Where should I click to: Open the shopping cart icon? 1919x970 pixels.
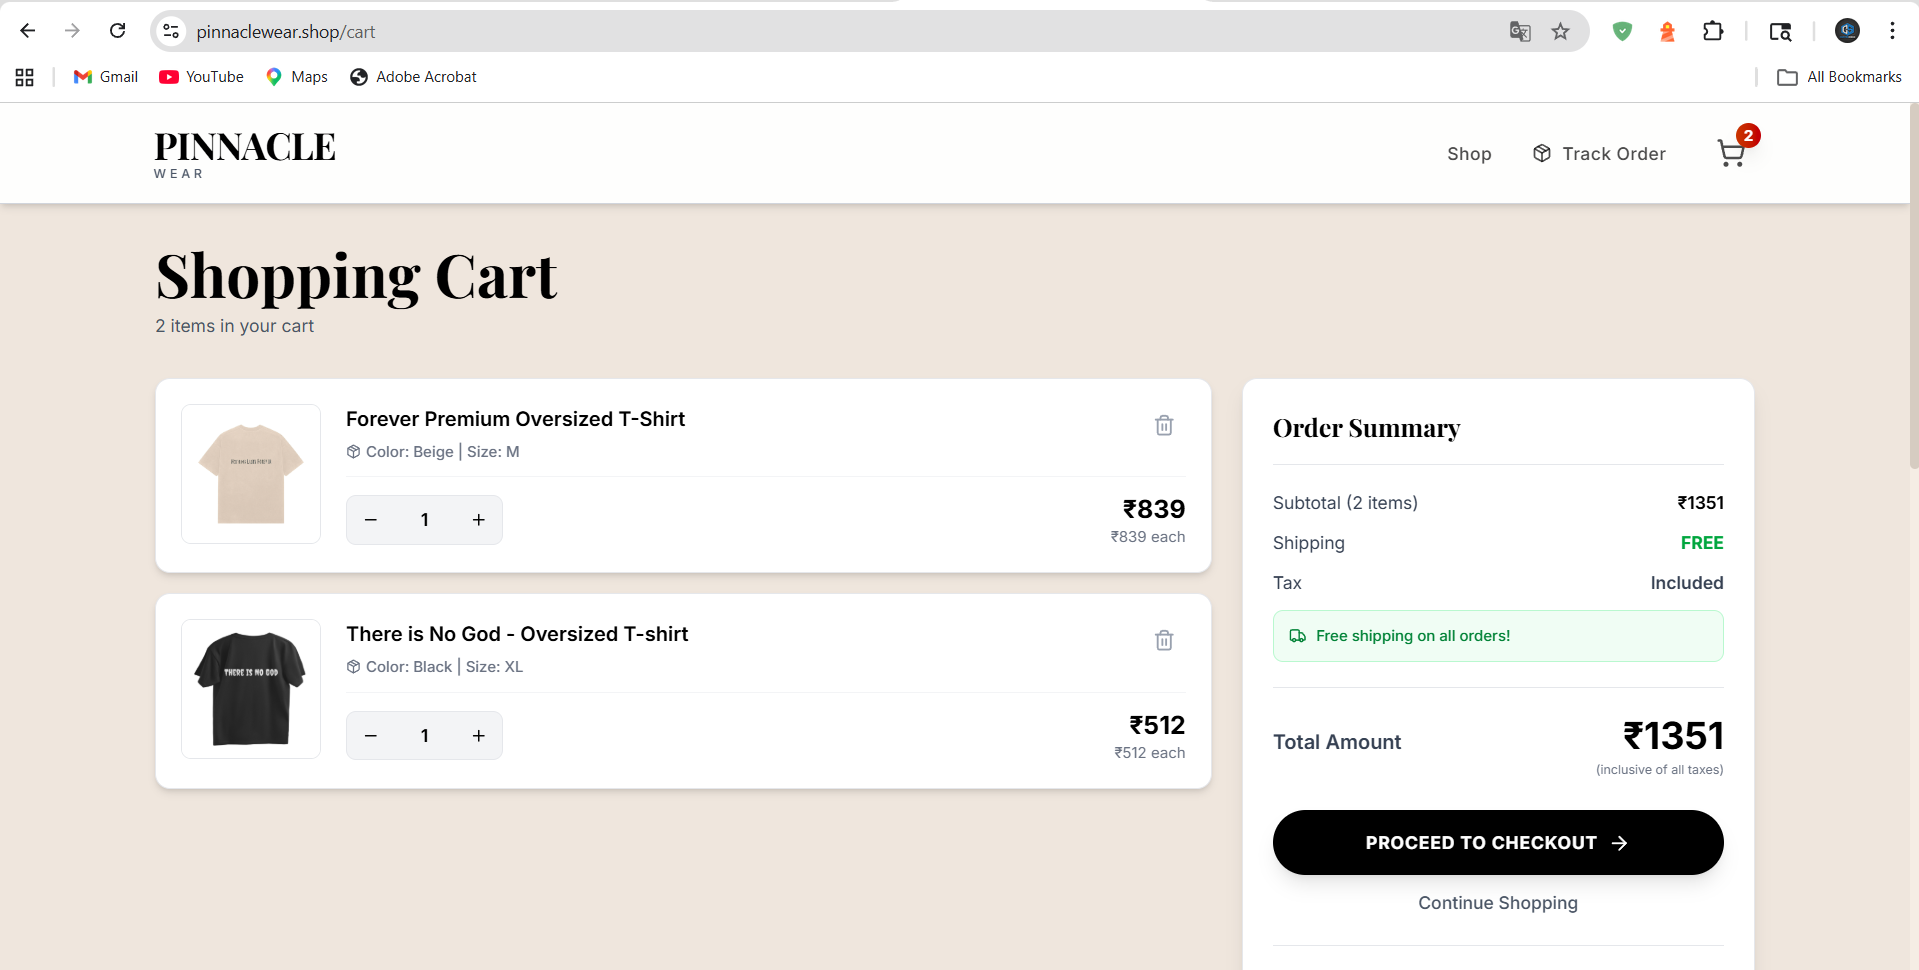point(1731,153)
